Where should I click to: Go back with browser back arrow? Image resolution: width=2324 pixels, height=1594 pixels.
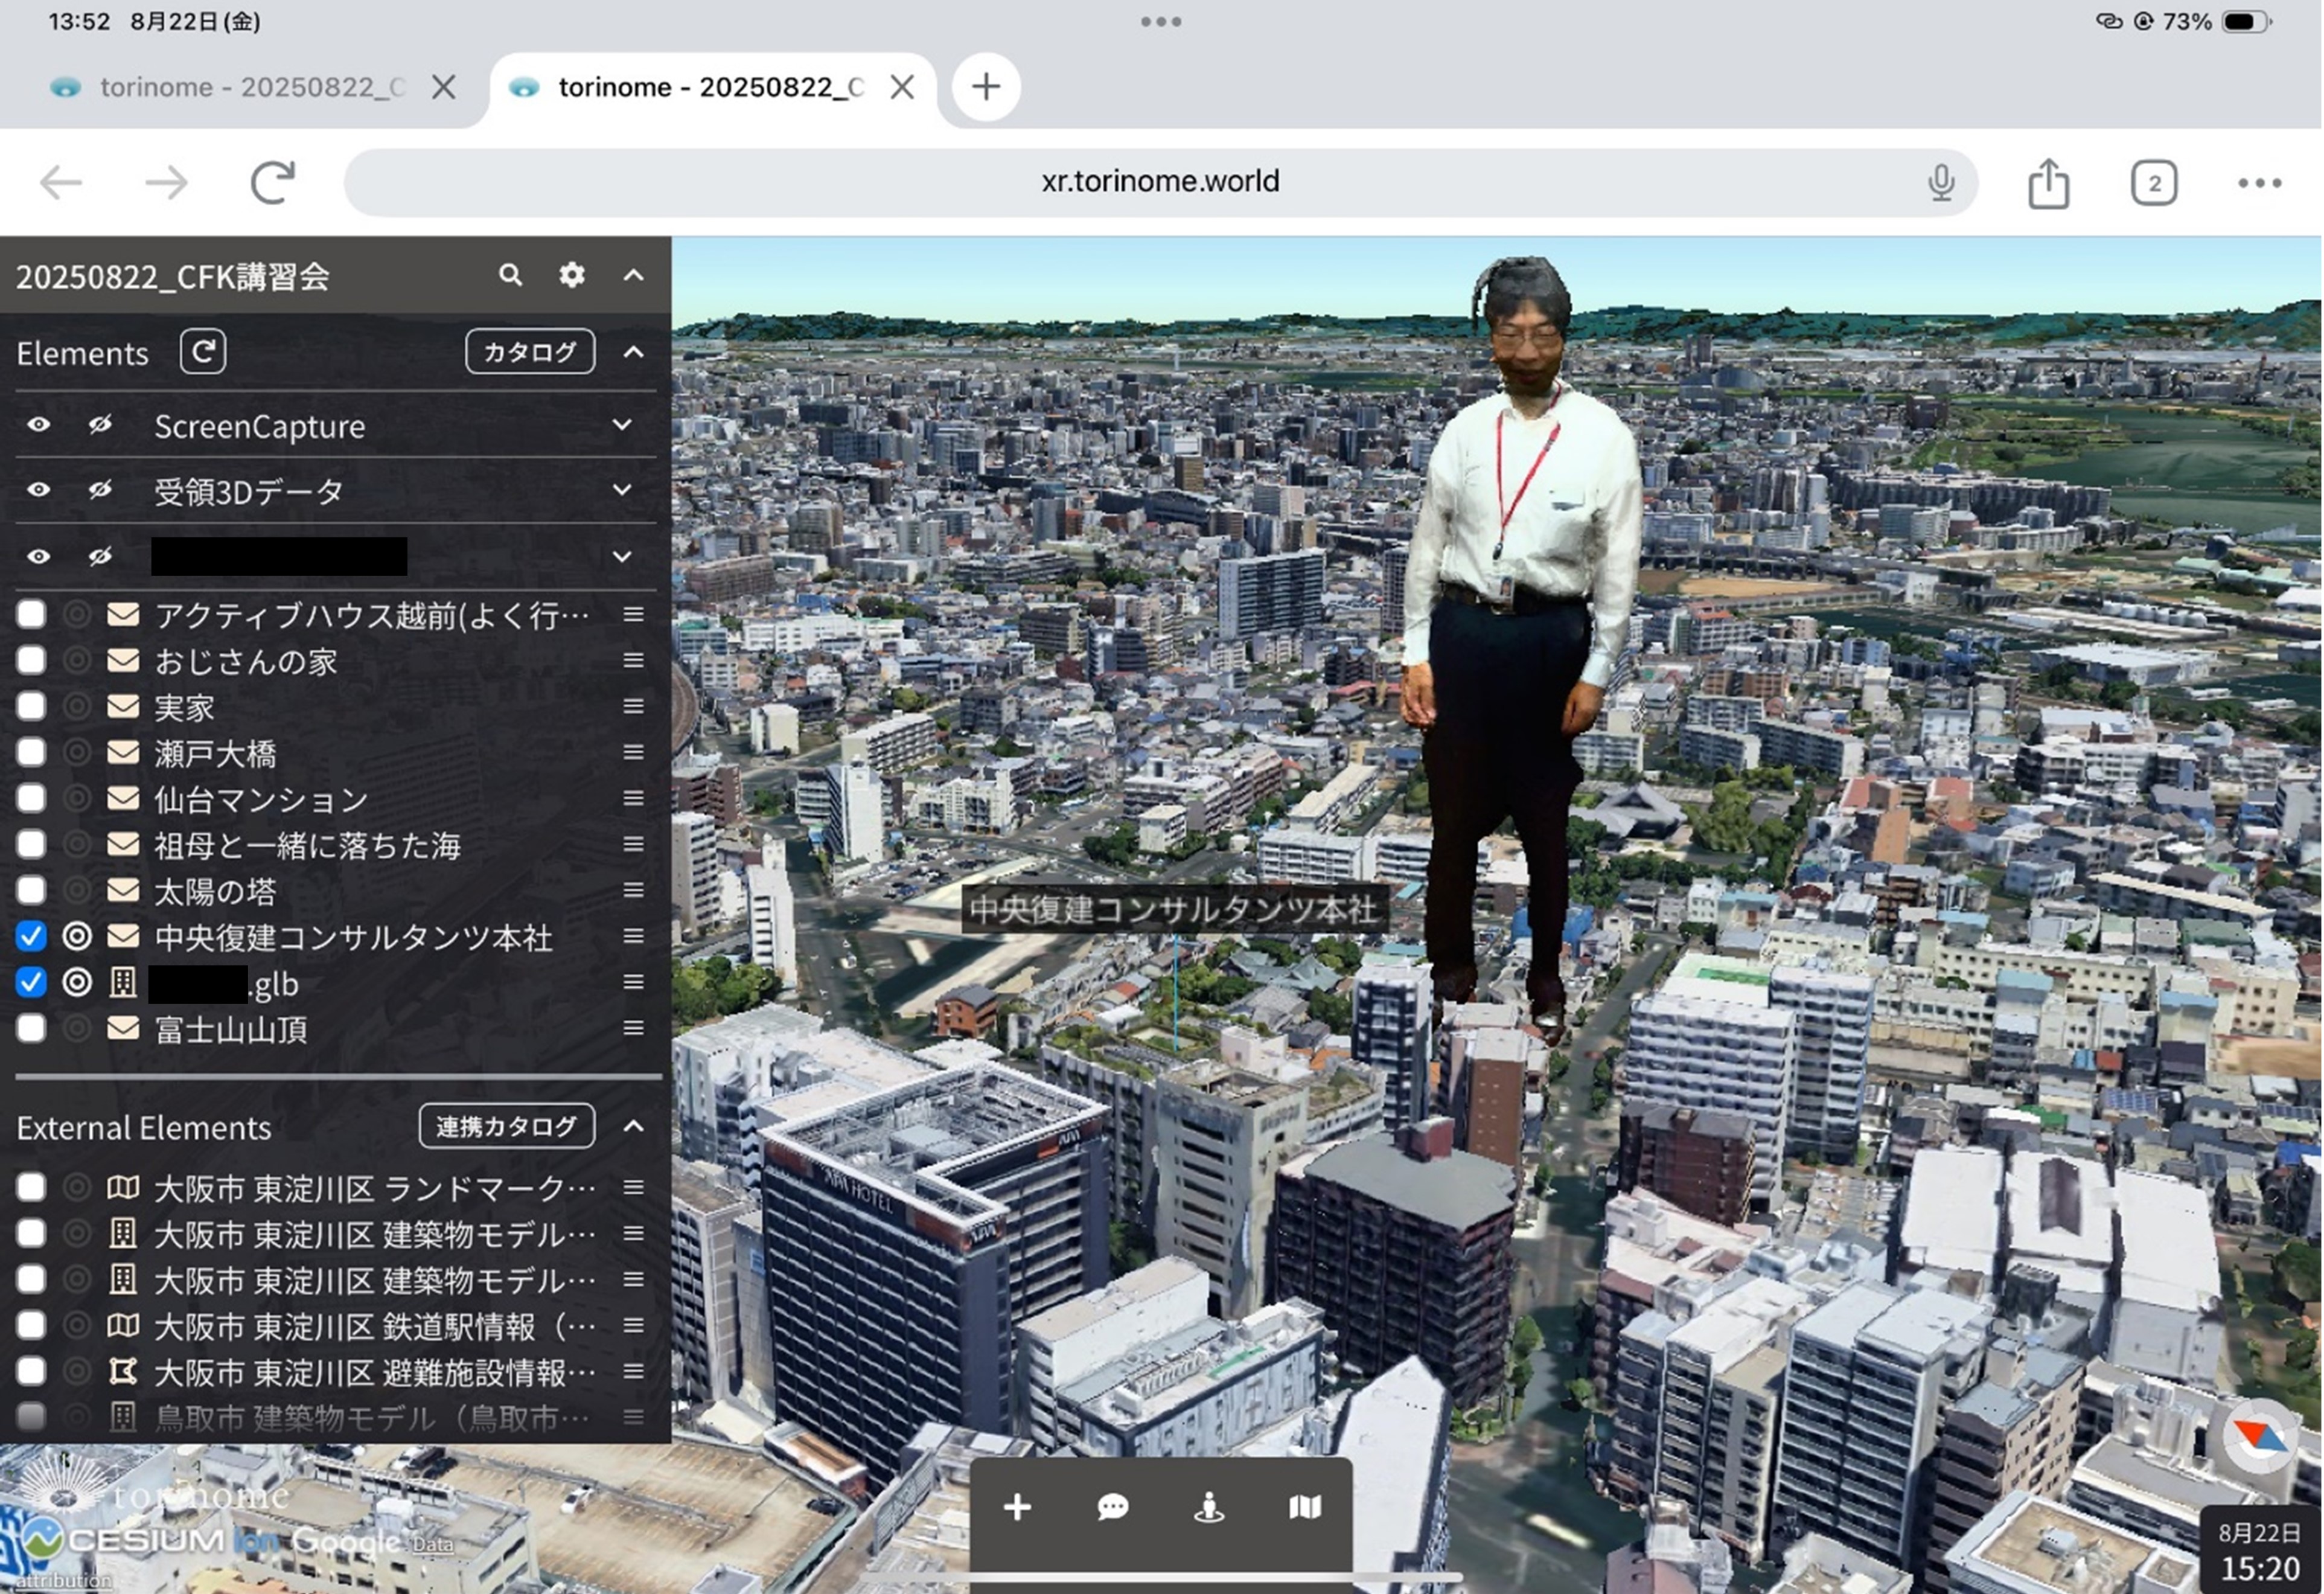(61, 183)
